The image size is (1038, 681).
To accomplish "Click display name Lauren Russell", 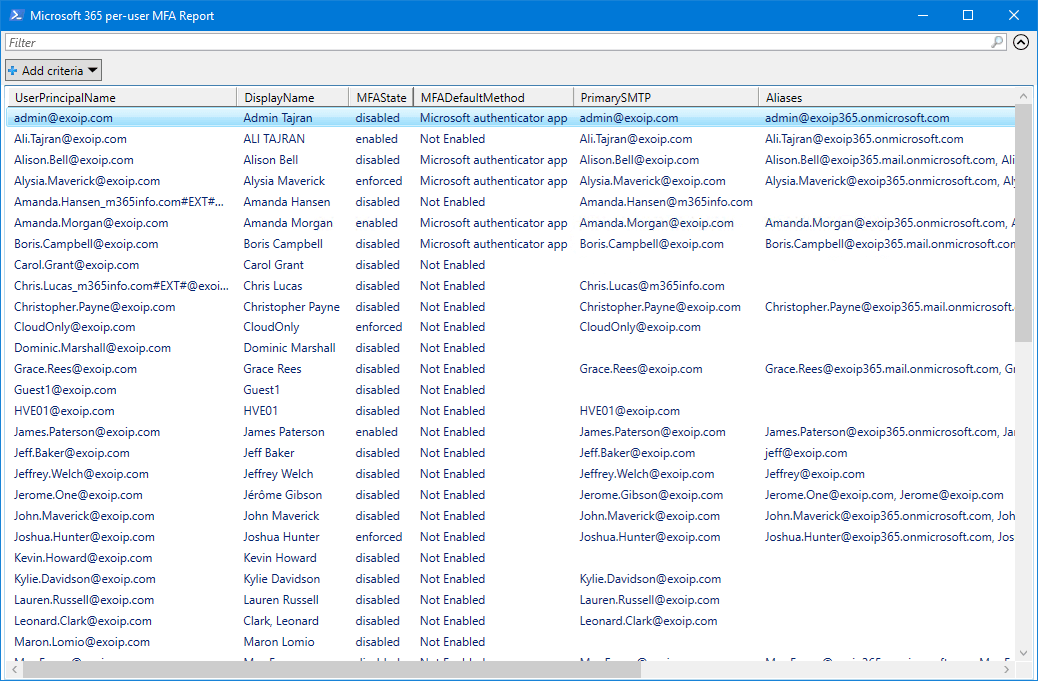I will (x=281, y=600).
